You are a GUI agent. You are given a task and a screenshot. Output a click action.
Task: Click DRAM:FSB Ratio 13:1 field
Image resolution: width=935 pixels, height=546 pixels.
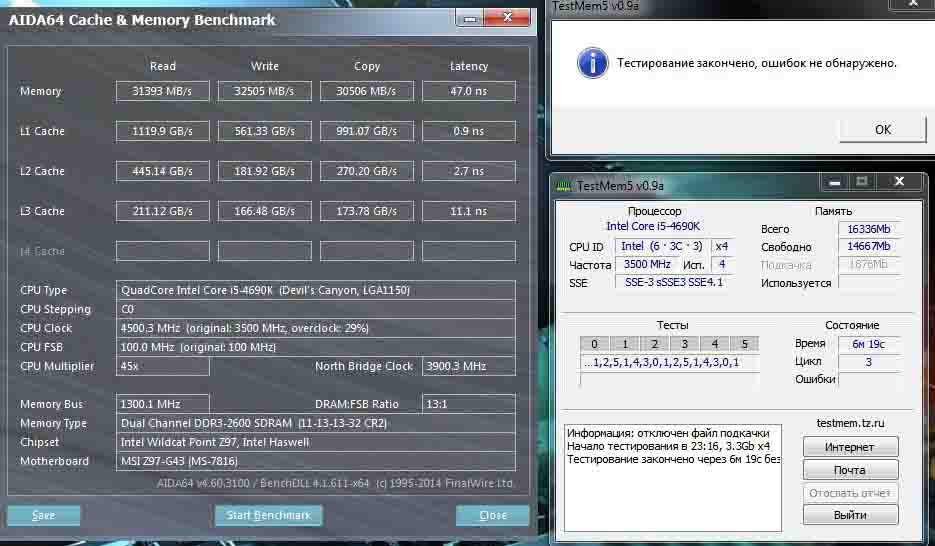(469, 404)
